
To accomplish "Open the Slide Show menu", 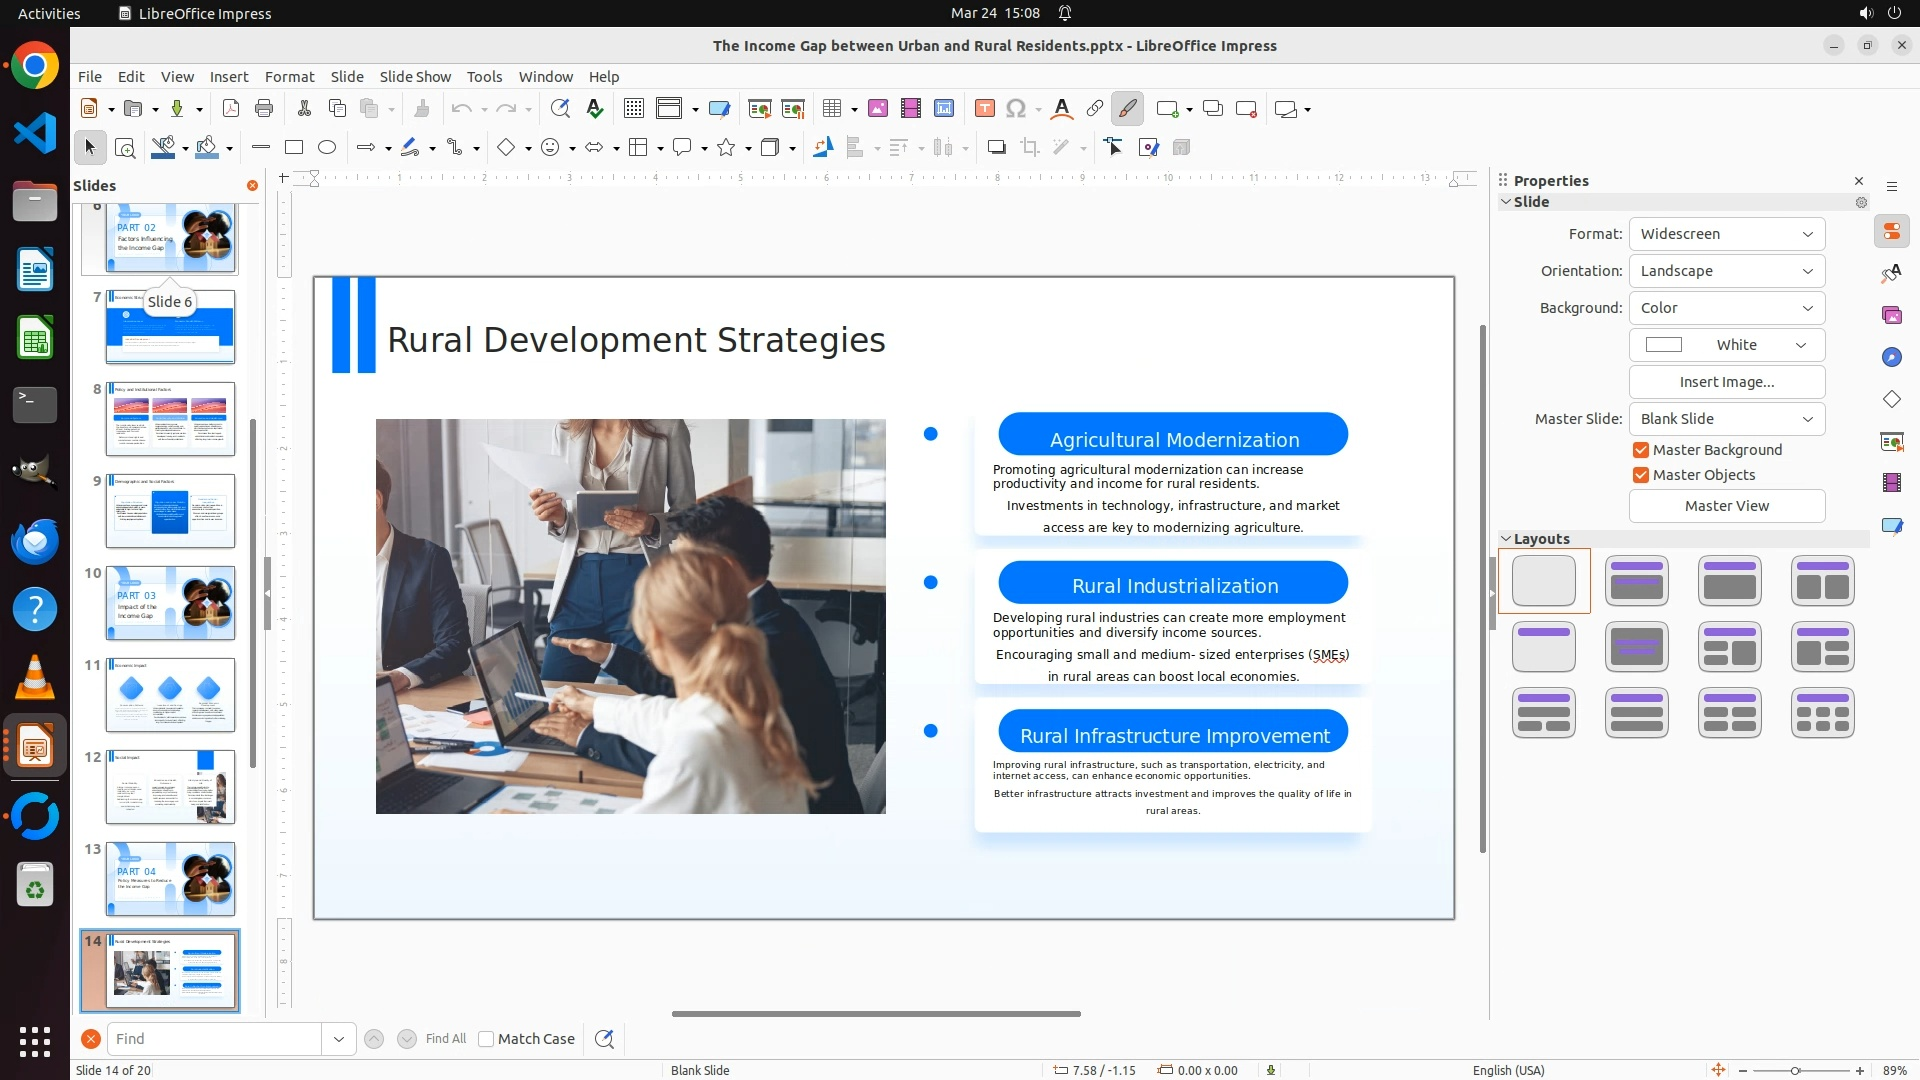I will click(x=415, y=77).
